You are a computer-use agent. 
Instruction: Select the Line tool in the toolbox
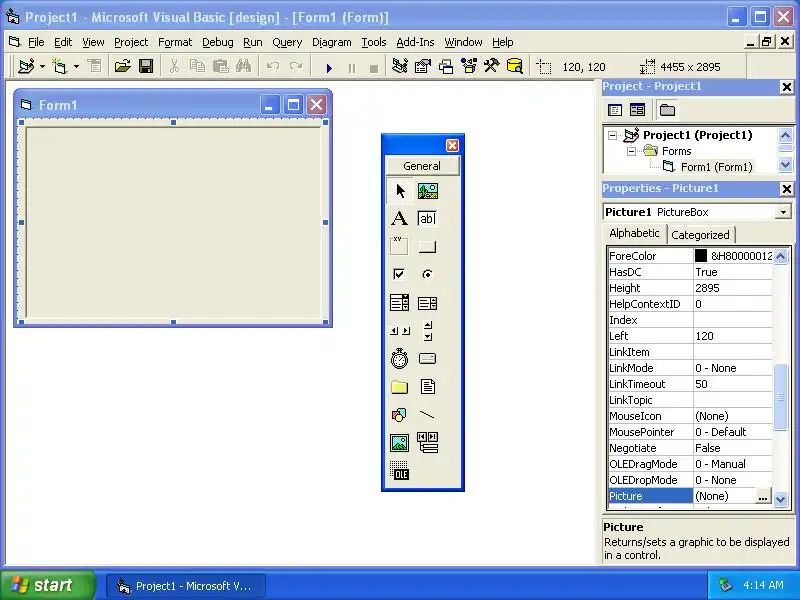tap(428, 415)
